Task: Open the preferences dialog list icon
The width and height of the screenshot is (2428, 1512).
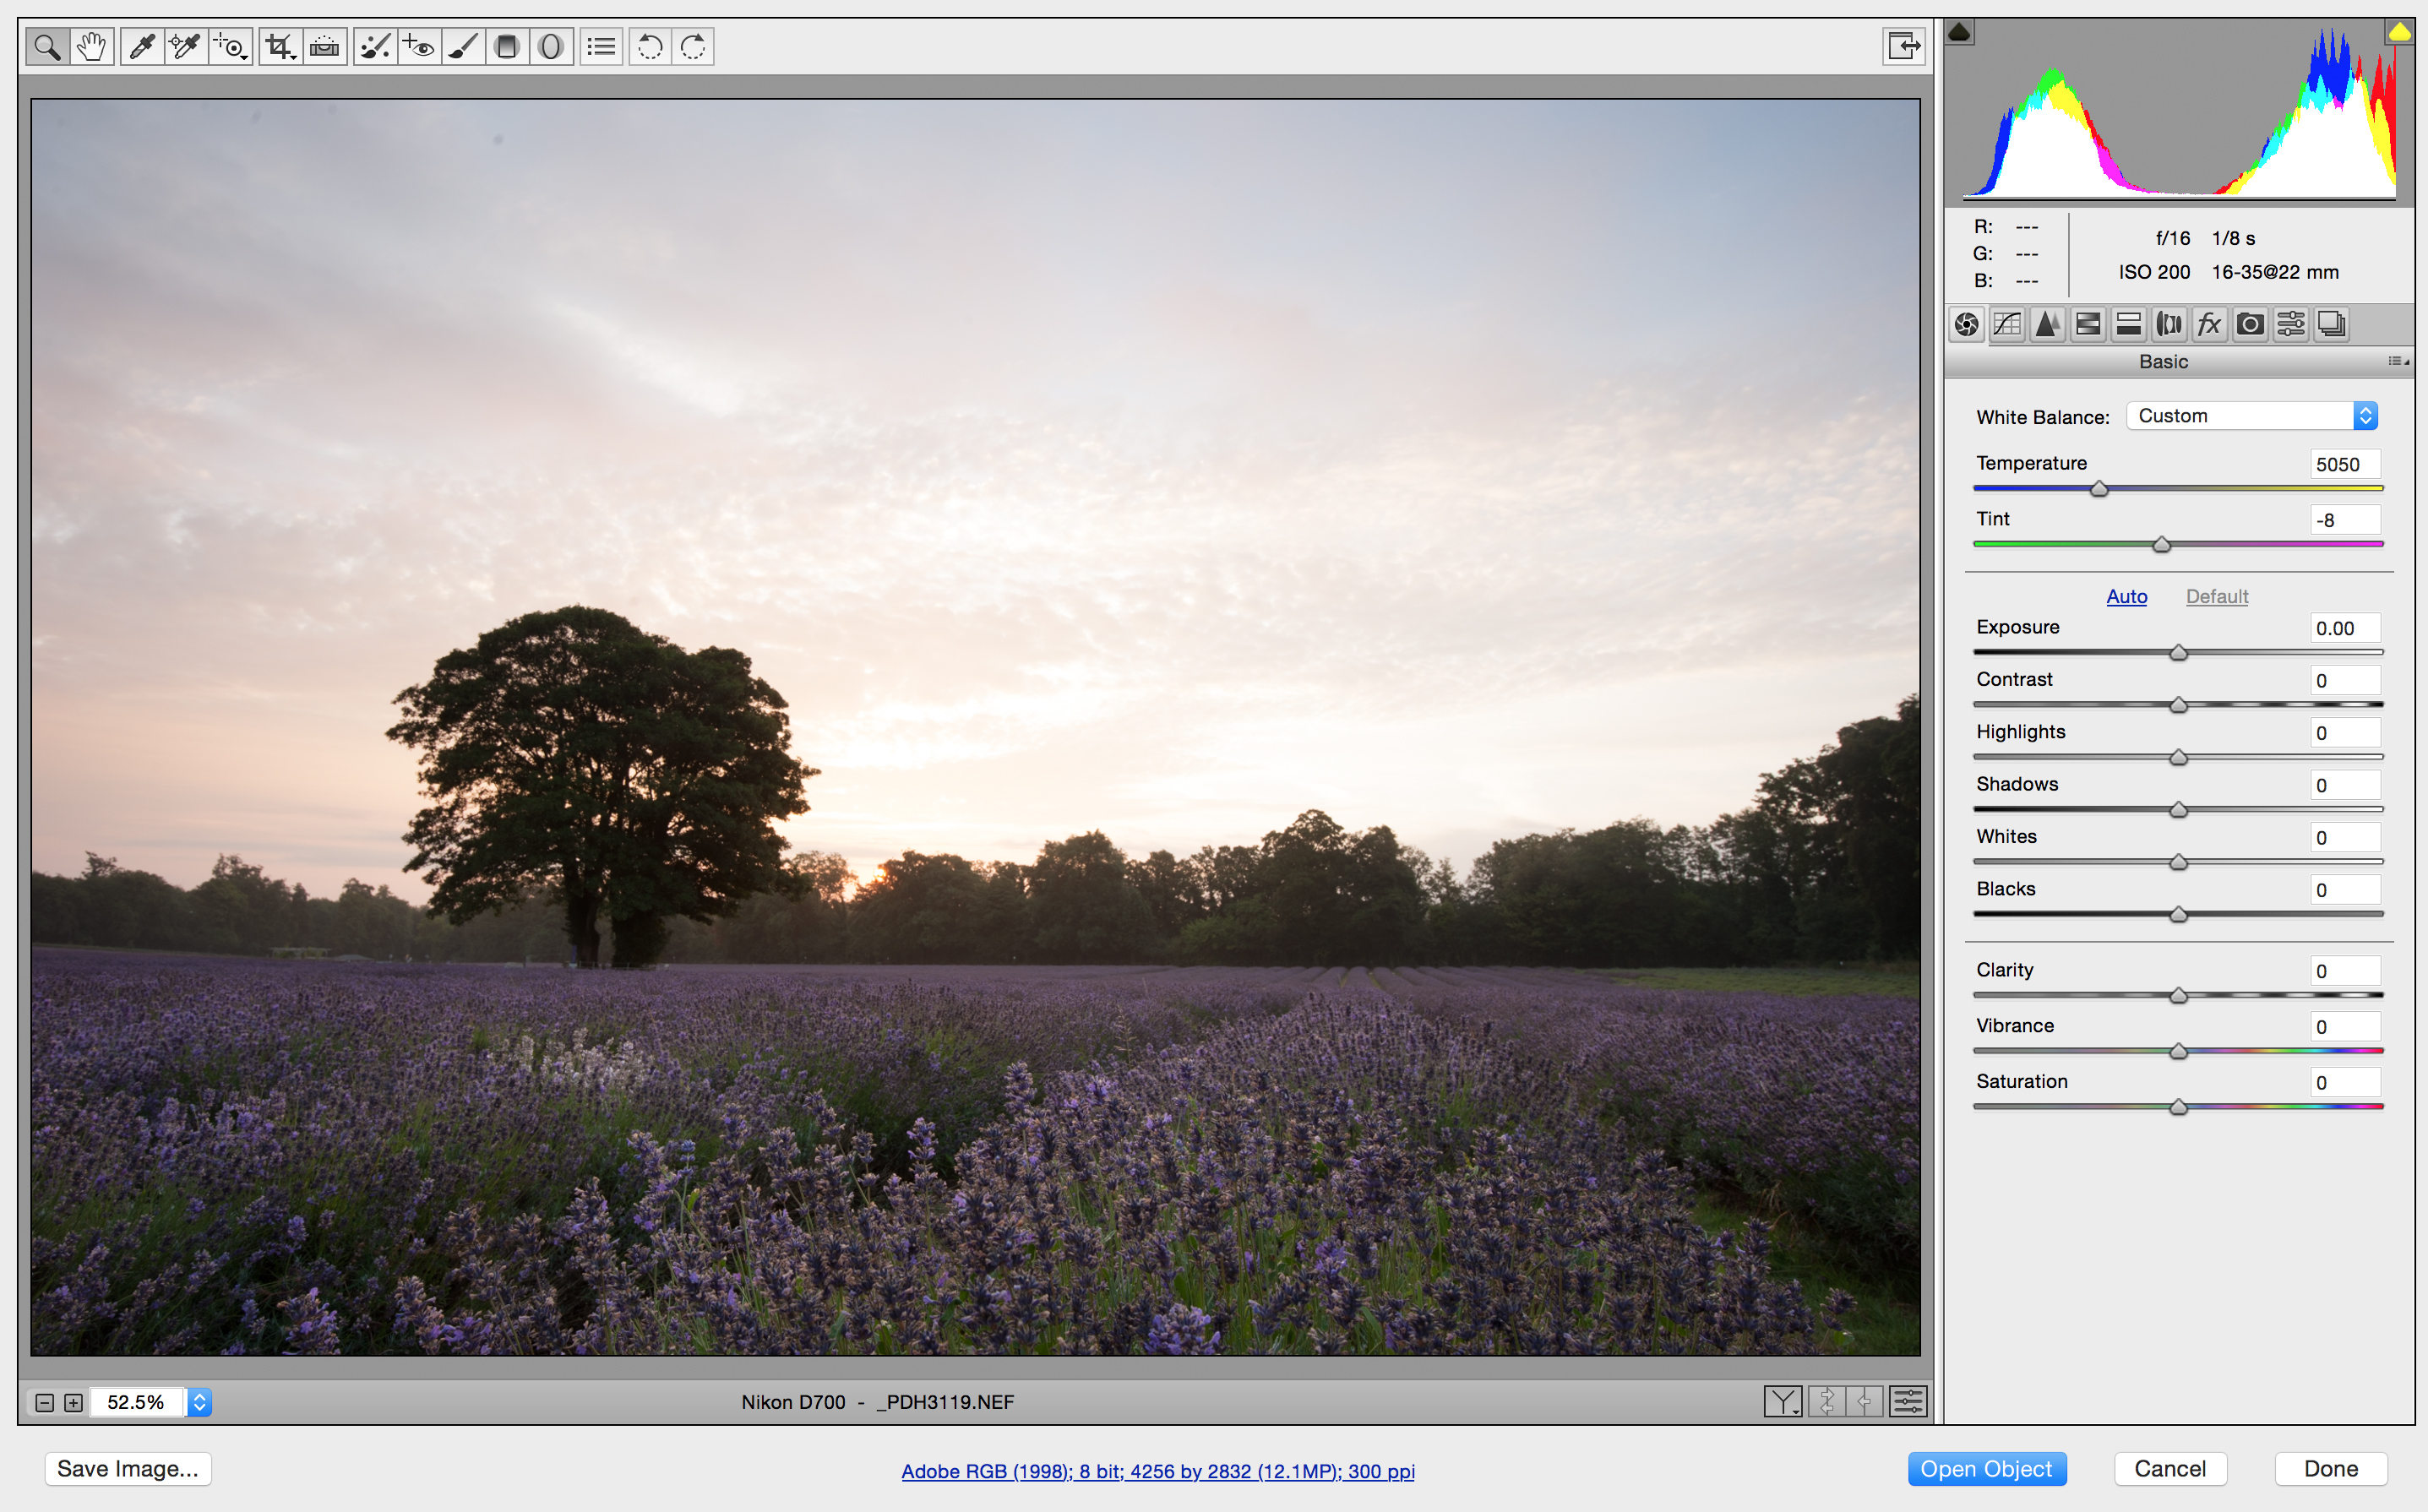Action: coord(602,47)
